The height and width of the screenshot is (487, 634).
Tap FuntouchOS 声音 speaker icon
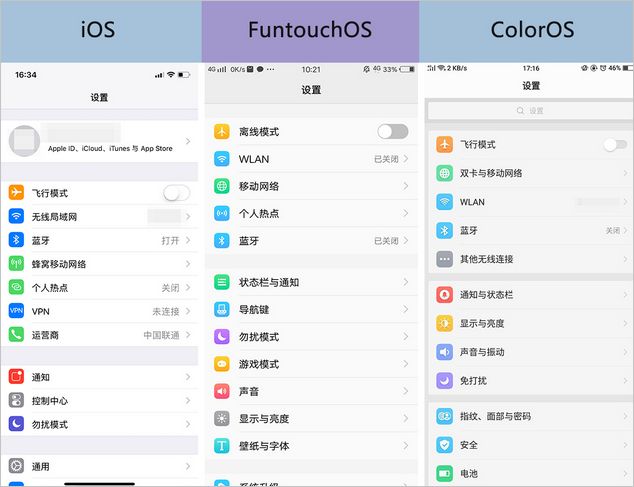click(x=222, y=391)
